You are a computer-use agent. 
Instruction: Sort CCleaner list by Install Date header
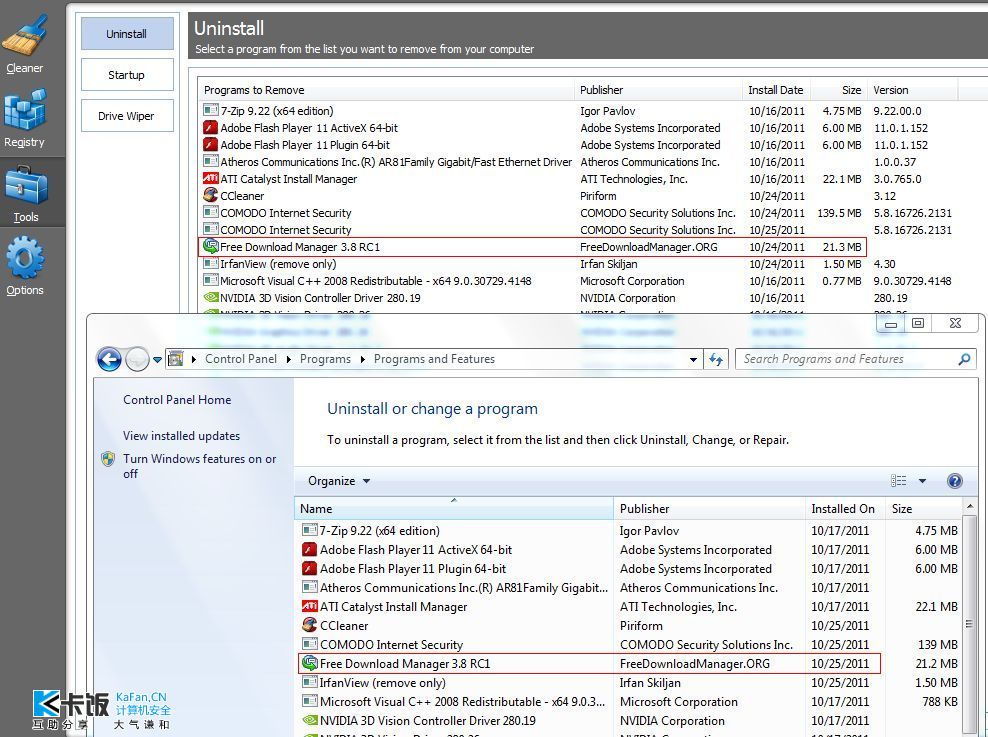pyautogui.click(x=776, y=90)
